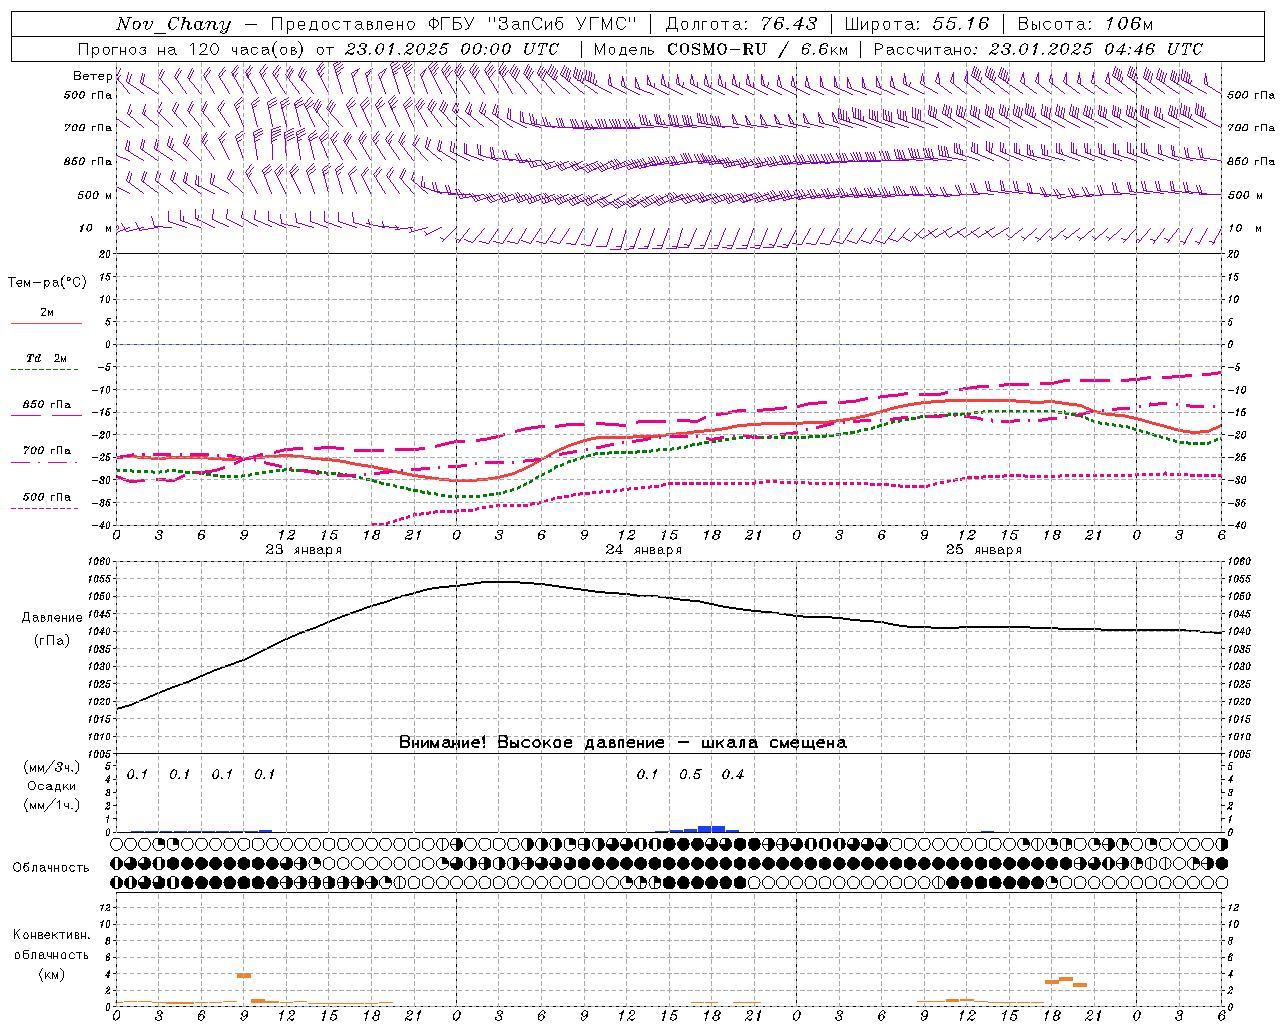Click the '0.5' three-hour precipitation value

690,775
